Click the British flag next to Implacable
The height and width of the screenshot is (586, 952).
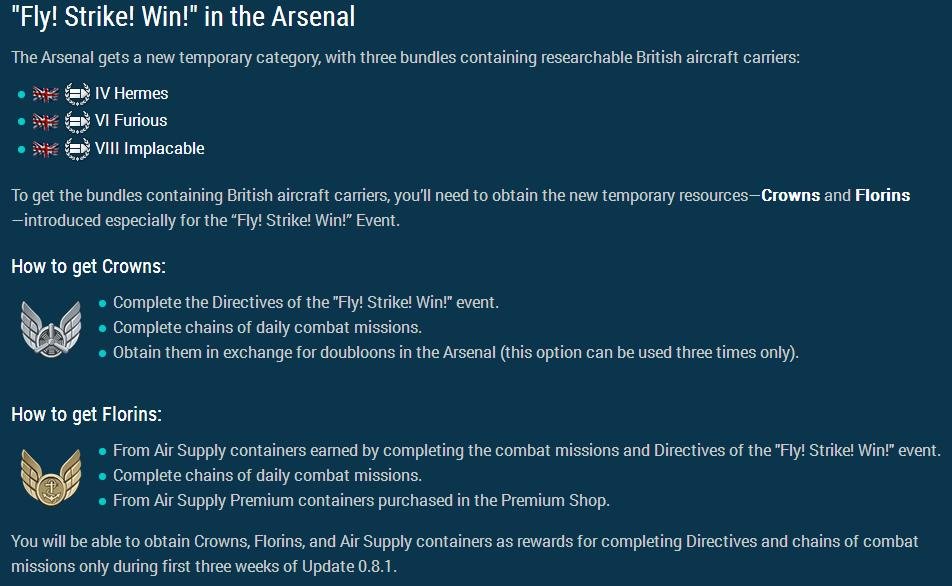[45, 149]
